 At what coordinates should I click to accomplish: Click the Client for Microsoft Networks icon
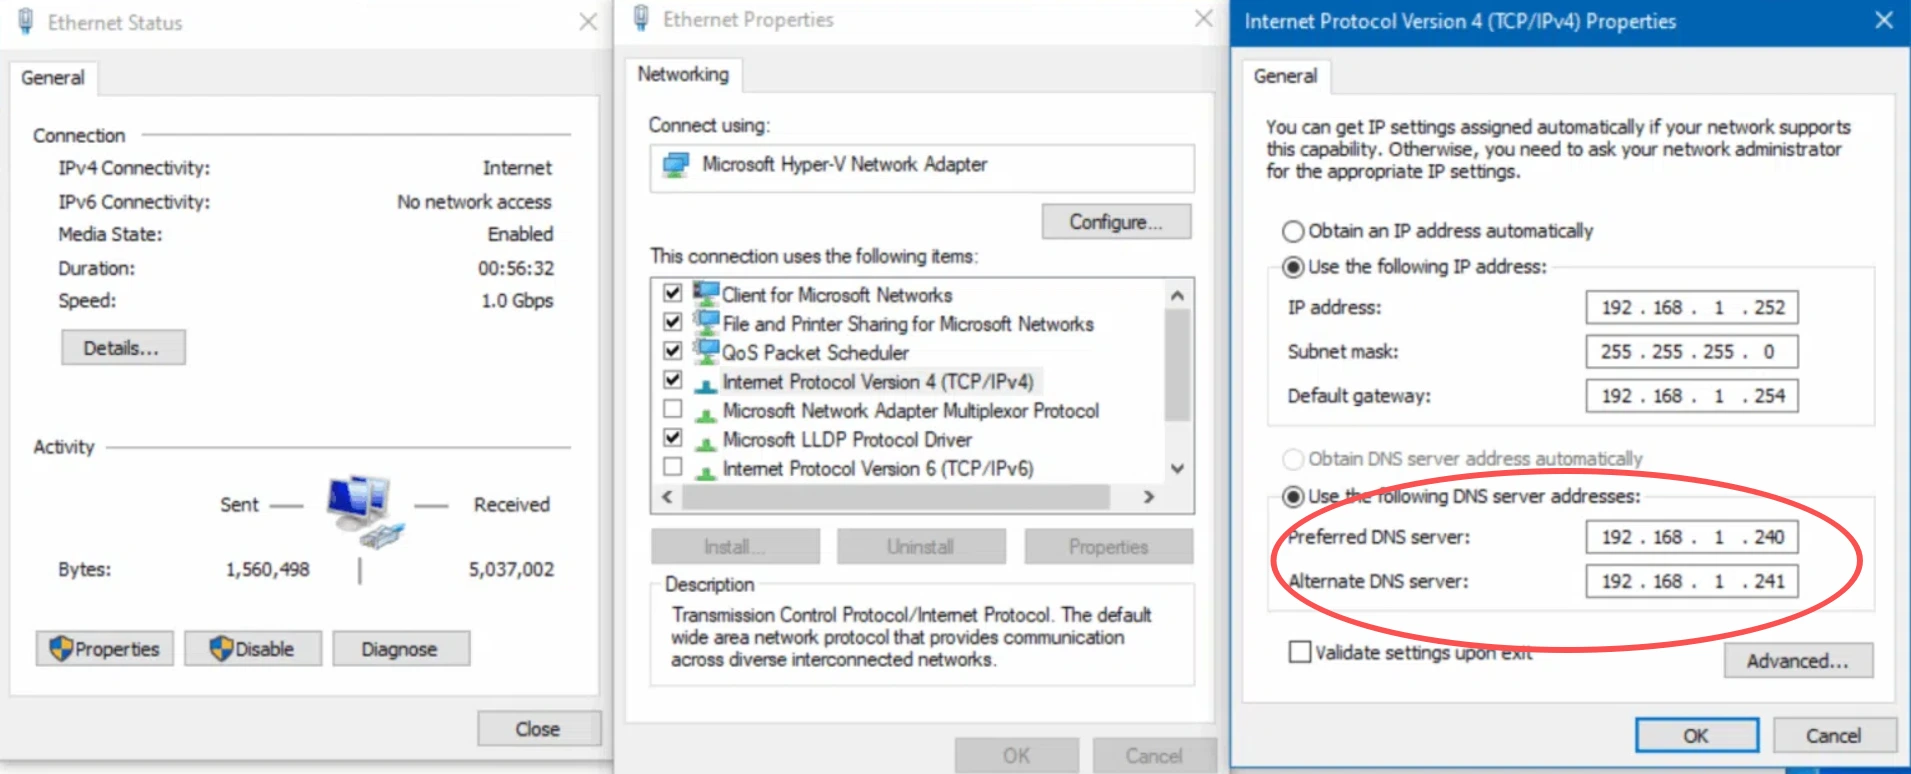[706, 294]
